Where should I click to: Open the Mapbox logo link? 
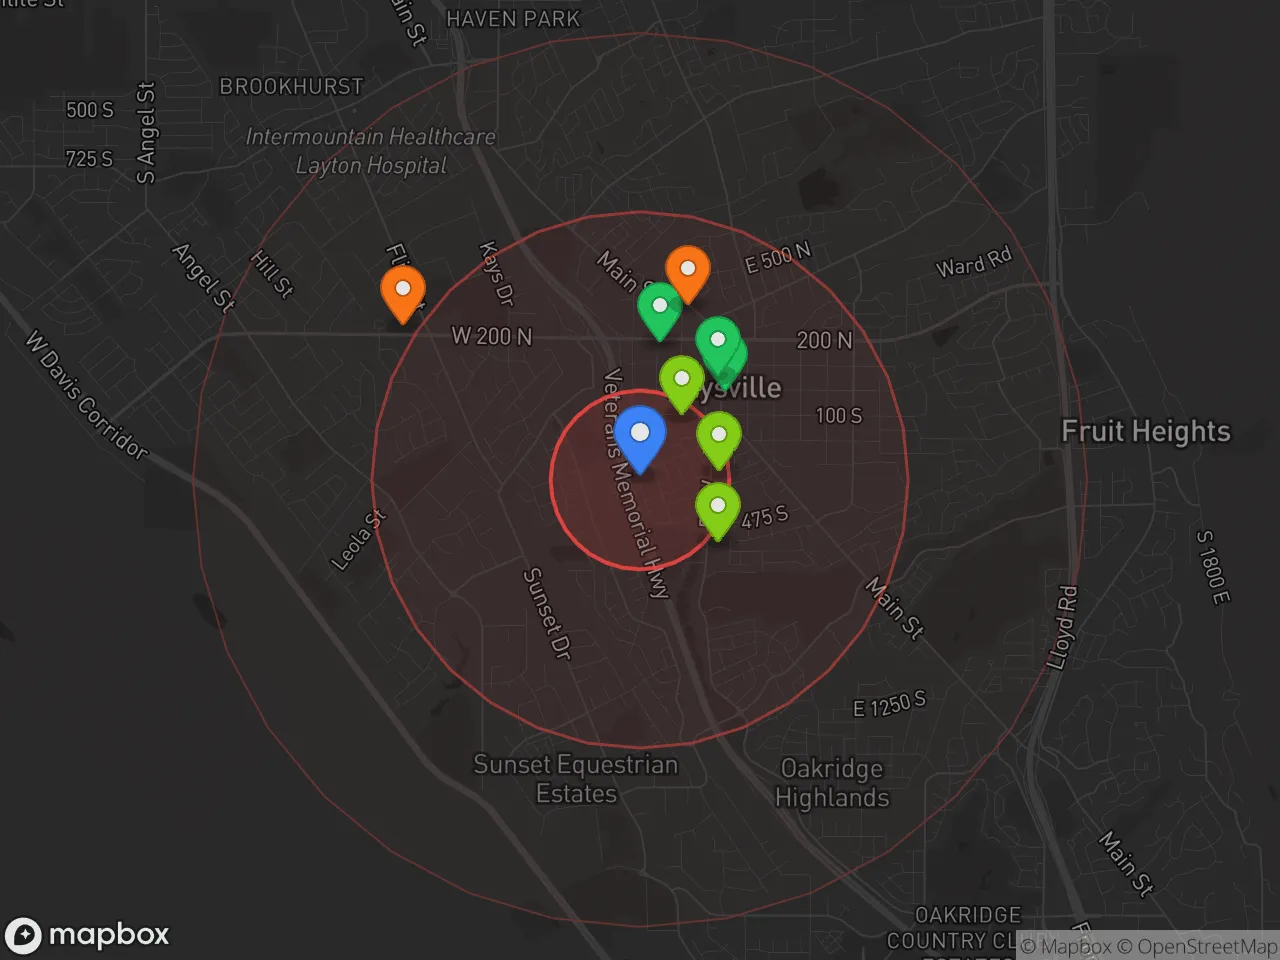(87, 935)
